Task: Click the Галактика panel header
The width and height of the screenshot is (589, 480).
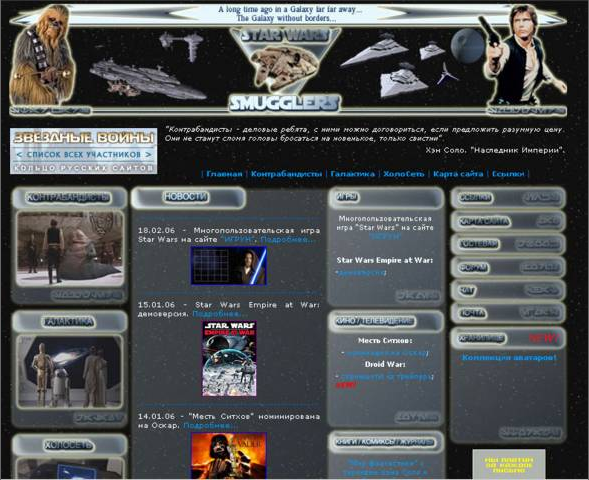Action: [70, 322]
